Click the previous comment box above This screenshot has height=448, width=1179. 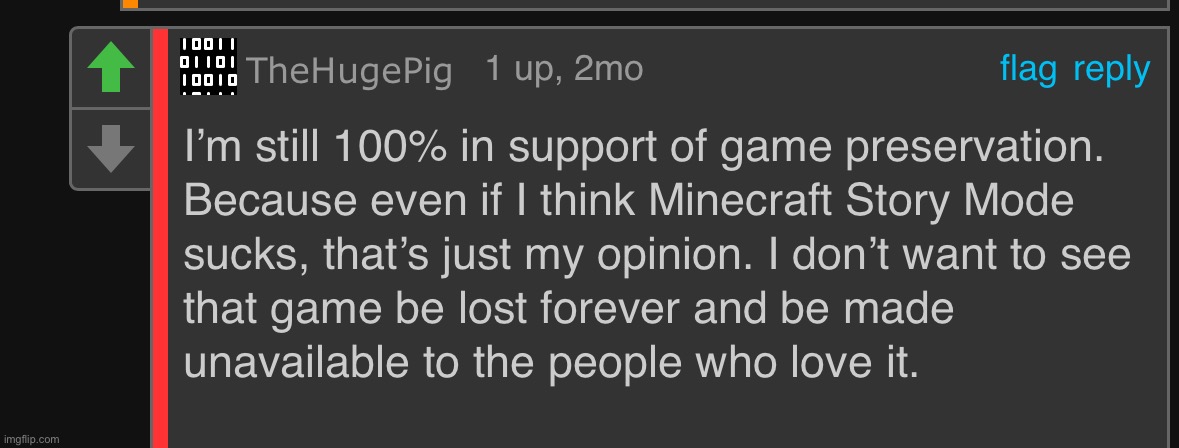click(x=650, y=4)
